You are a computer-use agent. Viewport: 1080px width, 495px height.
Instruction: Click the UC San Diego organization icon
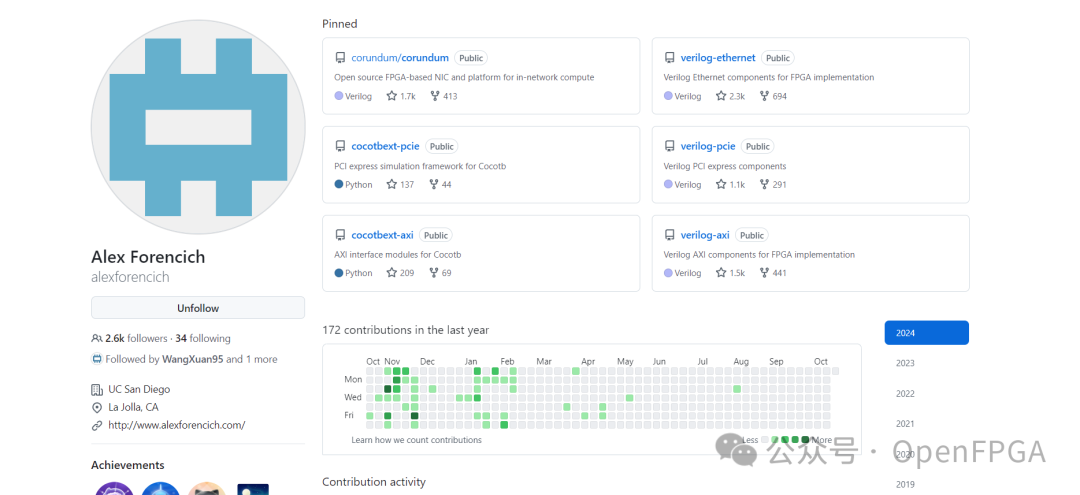pyautogui.click(x=96, y=389)
